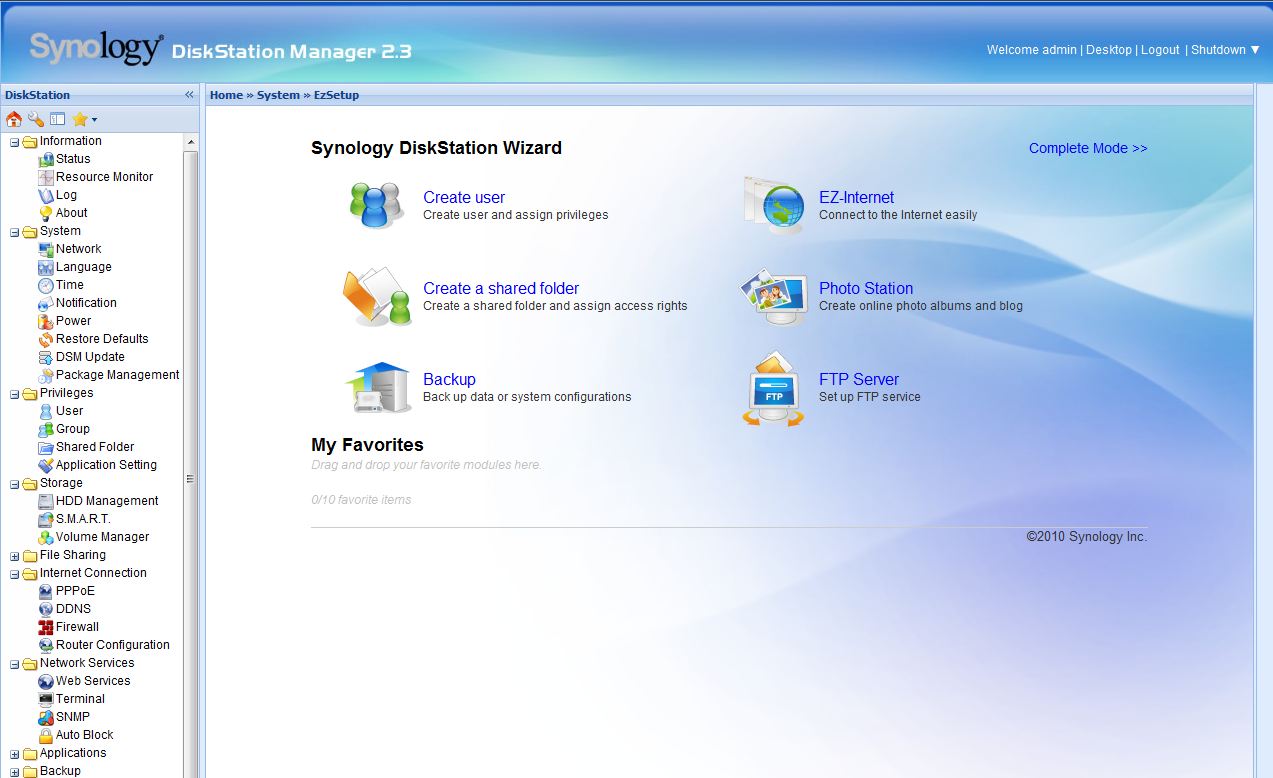The image size is (1273, 778).
Task: Collapse the Network Services folder
Action: (14, 664)
